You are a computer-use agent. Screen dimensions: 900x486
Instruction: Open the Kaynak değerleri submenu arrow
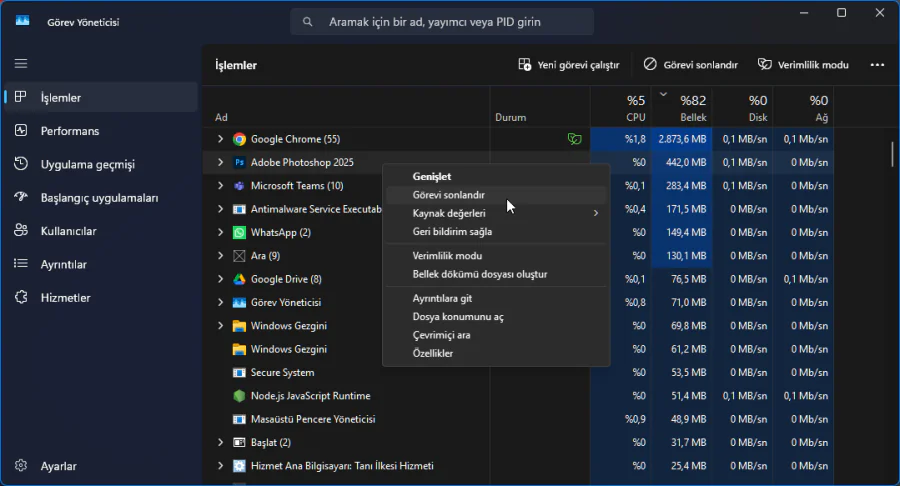[596, 213]
